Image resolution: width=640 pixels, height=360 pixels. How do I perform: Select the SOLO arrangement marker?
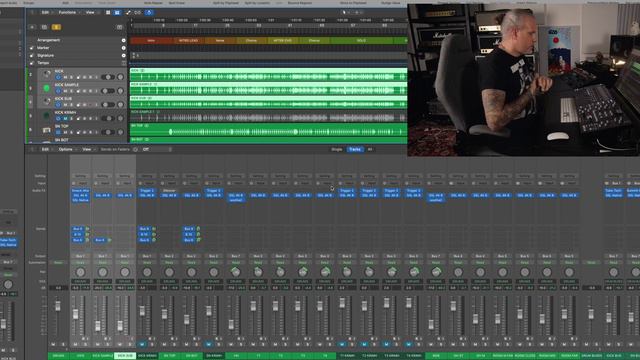(361, 40)
